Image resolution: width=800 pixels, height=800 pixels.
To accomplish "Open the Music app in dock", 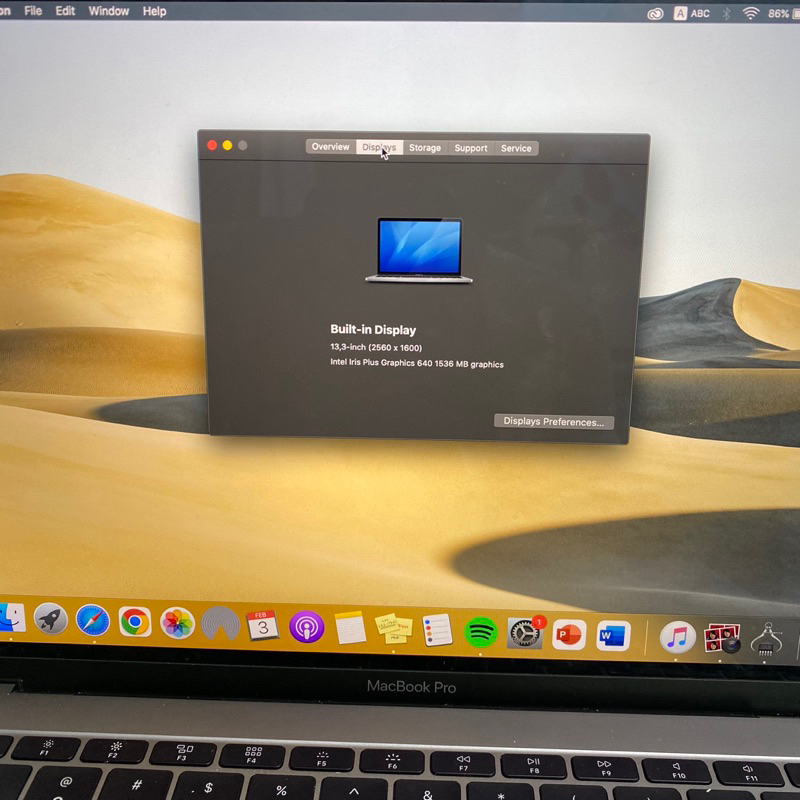I will pos(677,637).
